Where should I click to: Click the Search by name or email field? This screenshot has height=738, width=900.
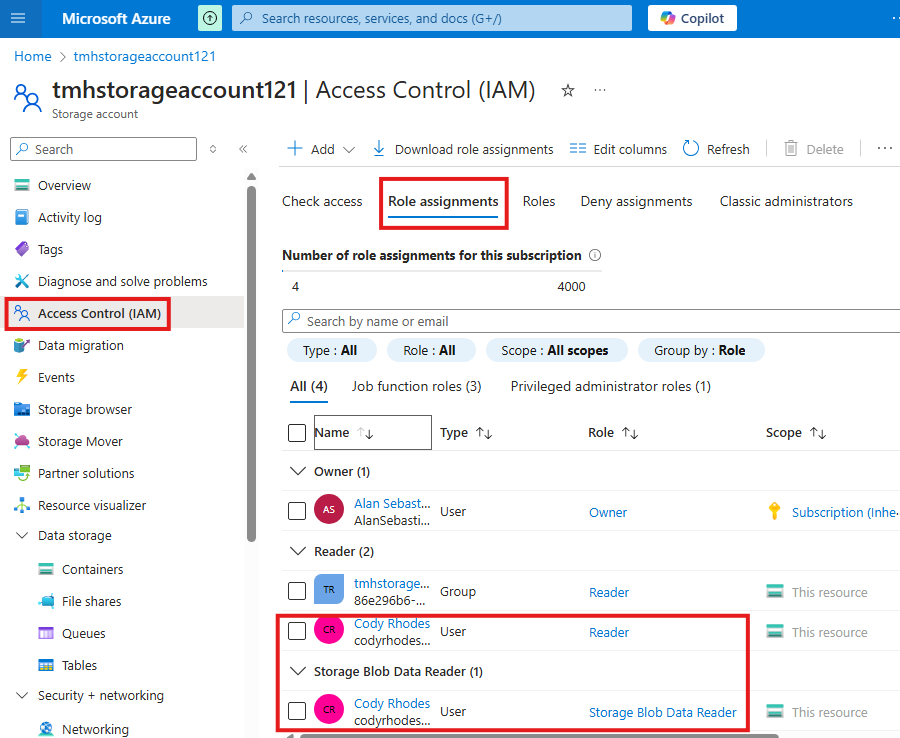591,321
